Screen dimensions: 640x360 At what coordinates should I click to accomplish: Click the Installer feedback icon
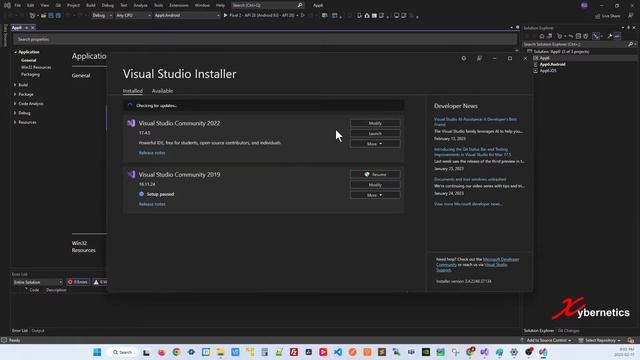coord(479,58)
